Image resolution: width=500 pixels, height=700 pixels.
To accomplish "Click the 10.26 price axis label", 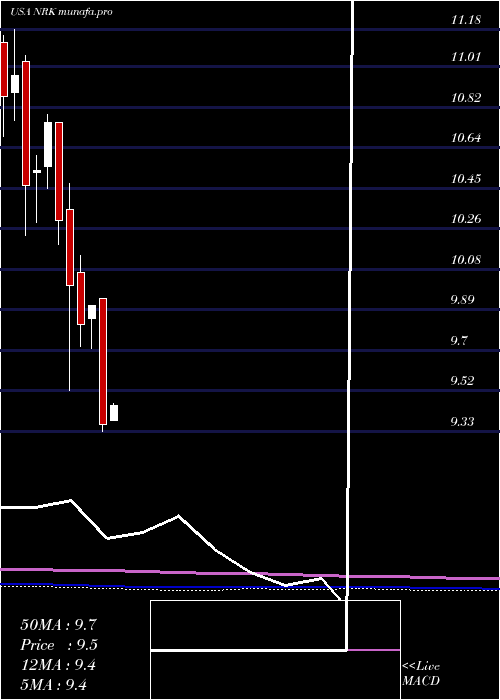I will (x=466, y=219).
